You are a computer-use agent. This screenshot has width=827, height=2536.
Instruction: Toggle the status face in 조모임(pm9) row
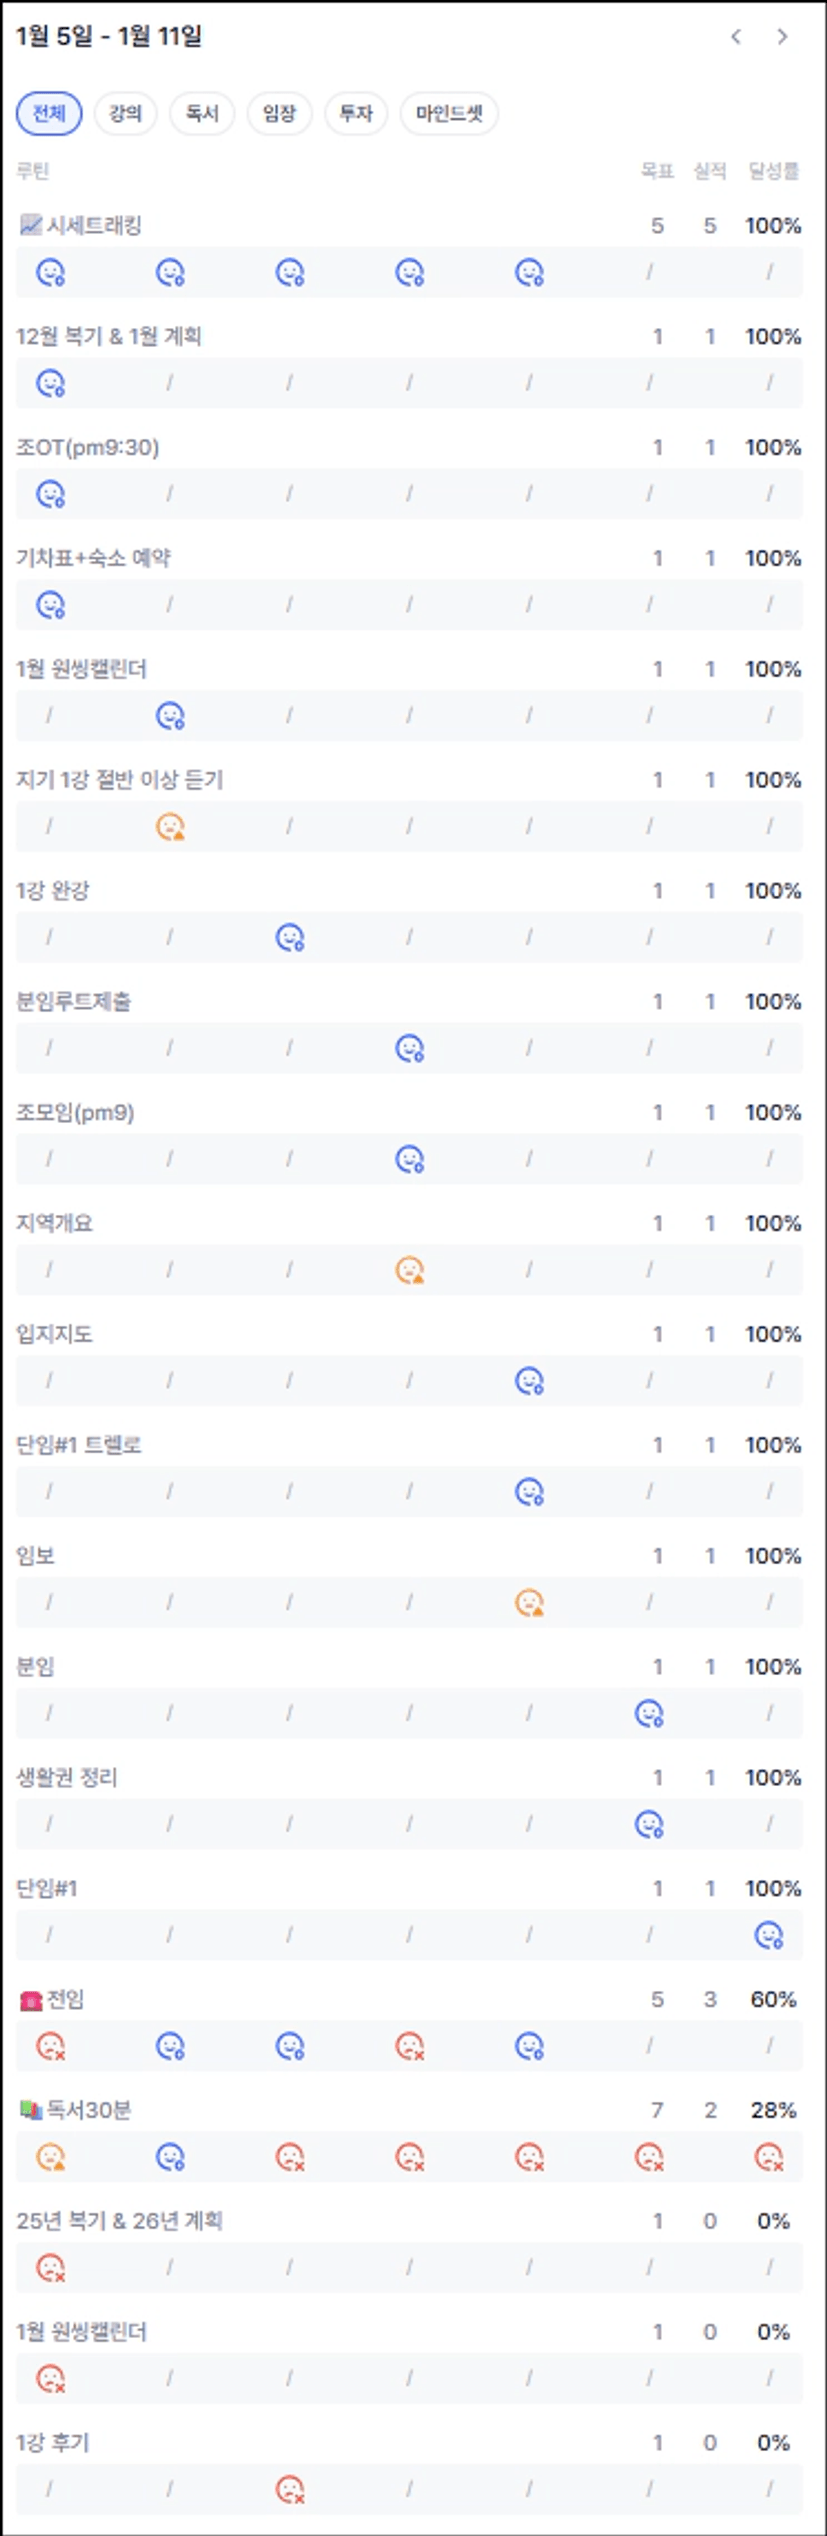(410, 1159)
